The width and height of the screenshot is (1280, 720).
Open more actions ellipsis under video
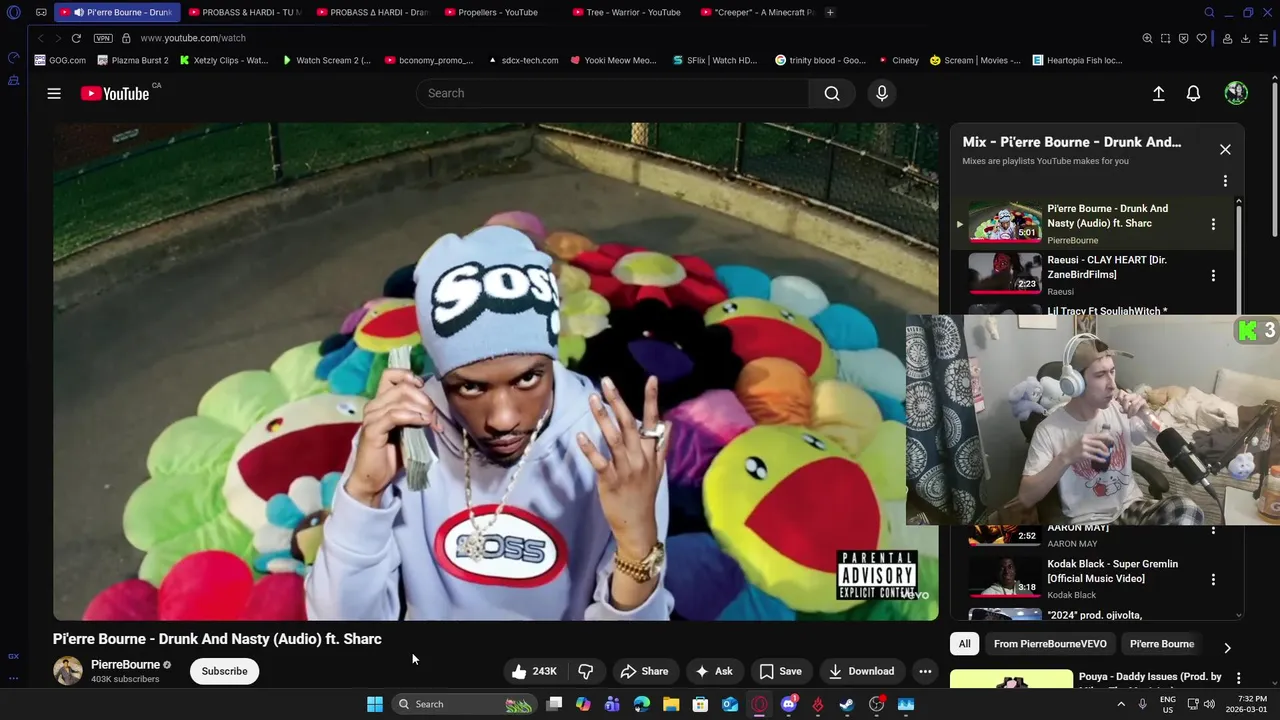coord(925,671)
